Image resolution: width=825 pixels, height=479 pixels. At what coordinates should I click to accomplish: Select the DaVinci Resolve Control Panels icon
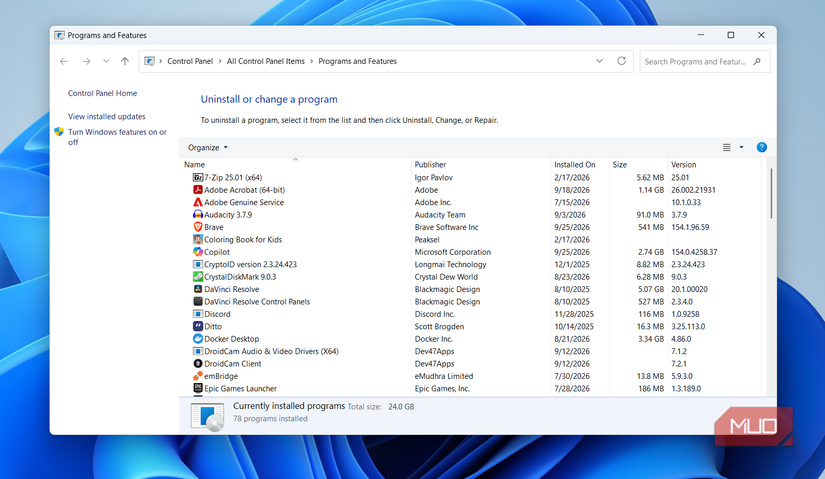pyautogui.click(x=198, y=302)
